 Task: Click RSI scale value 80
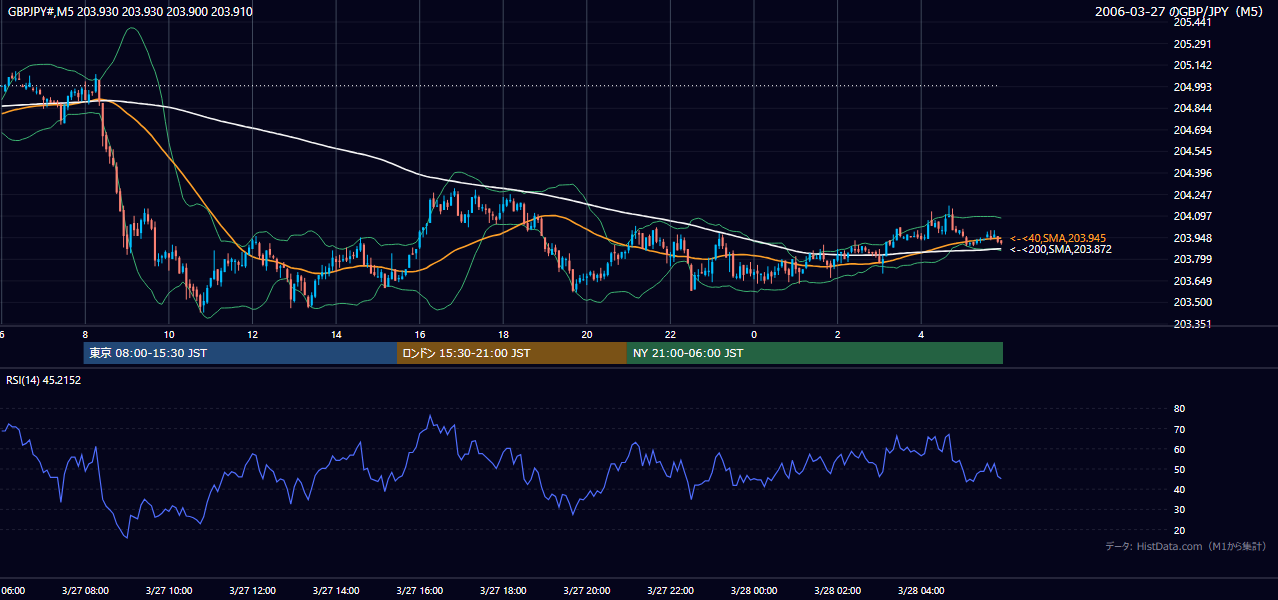pyautogui.click(x=1179, y=409)
